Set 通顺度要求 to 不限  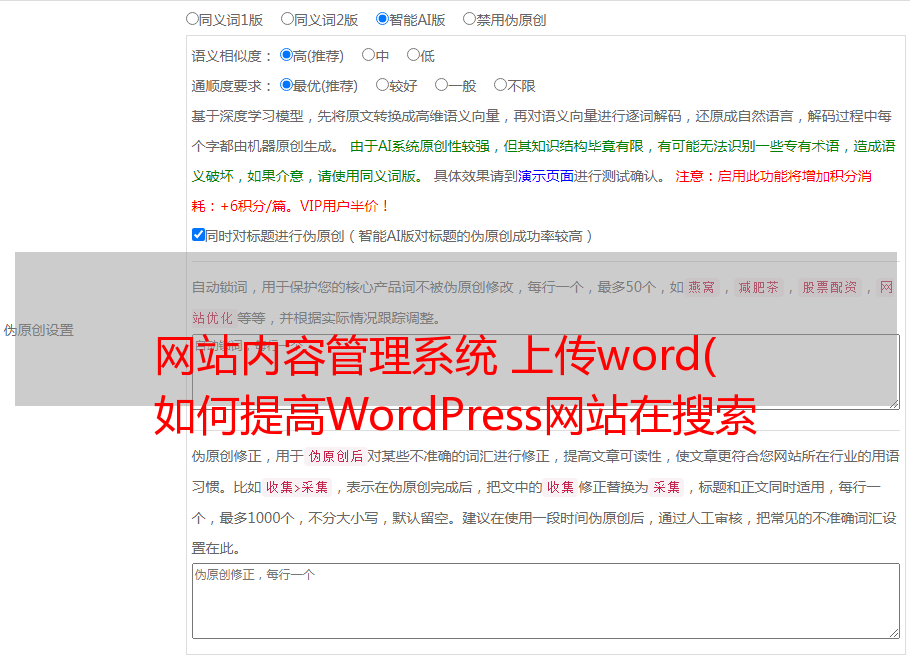(x=500, y=85)
